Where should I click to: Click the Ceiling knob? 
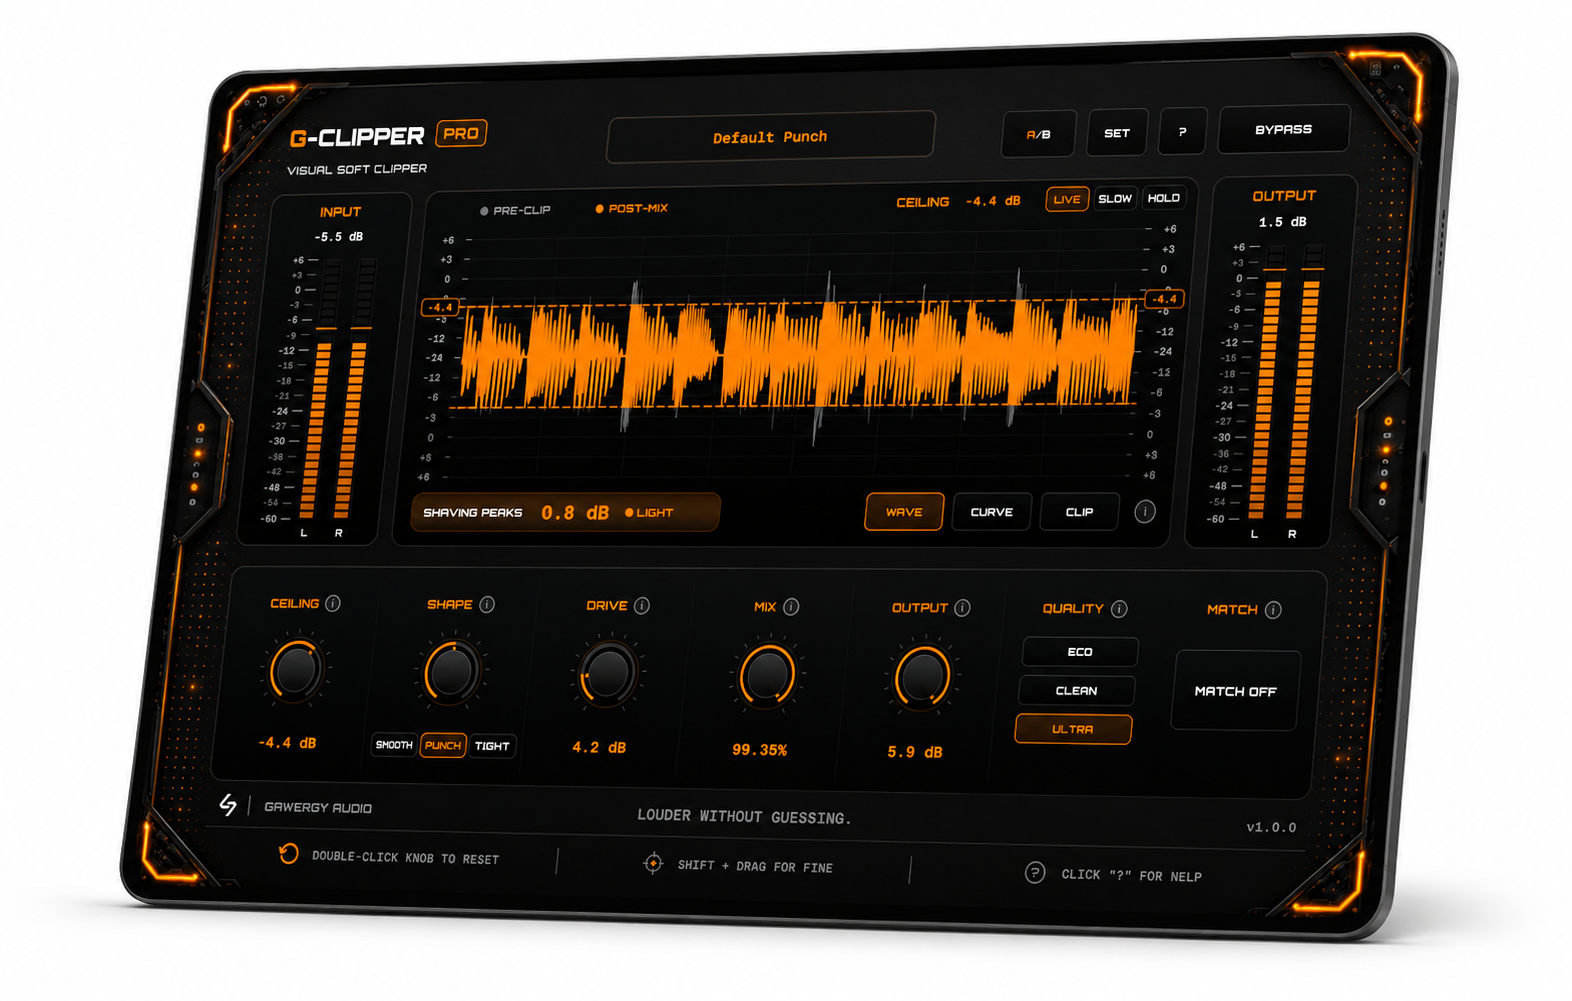click(296, 669)
